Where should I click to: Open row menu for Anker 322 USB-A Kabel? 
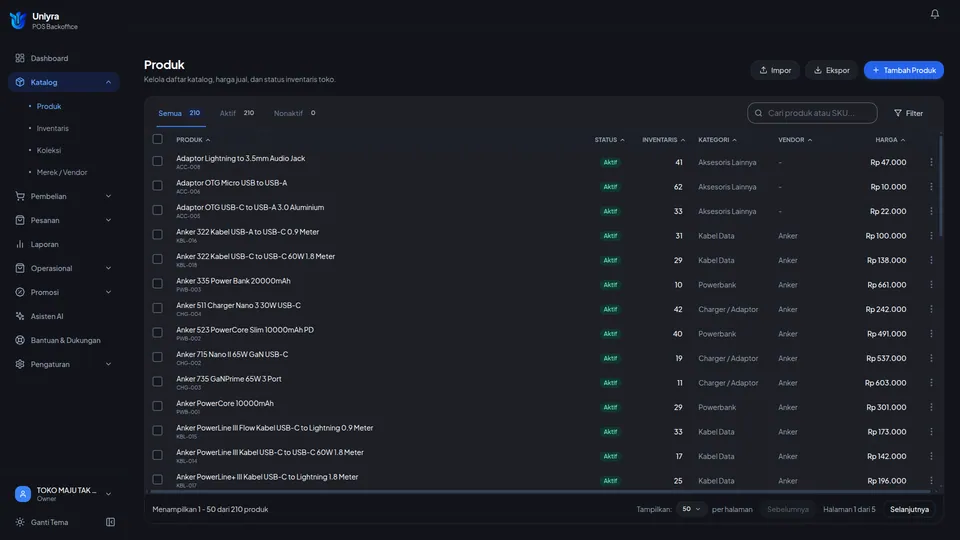click(x=931, y=236)
